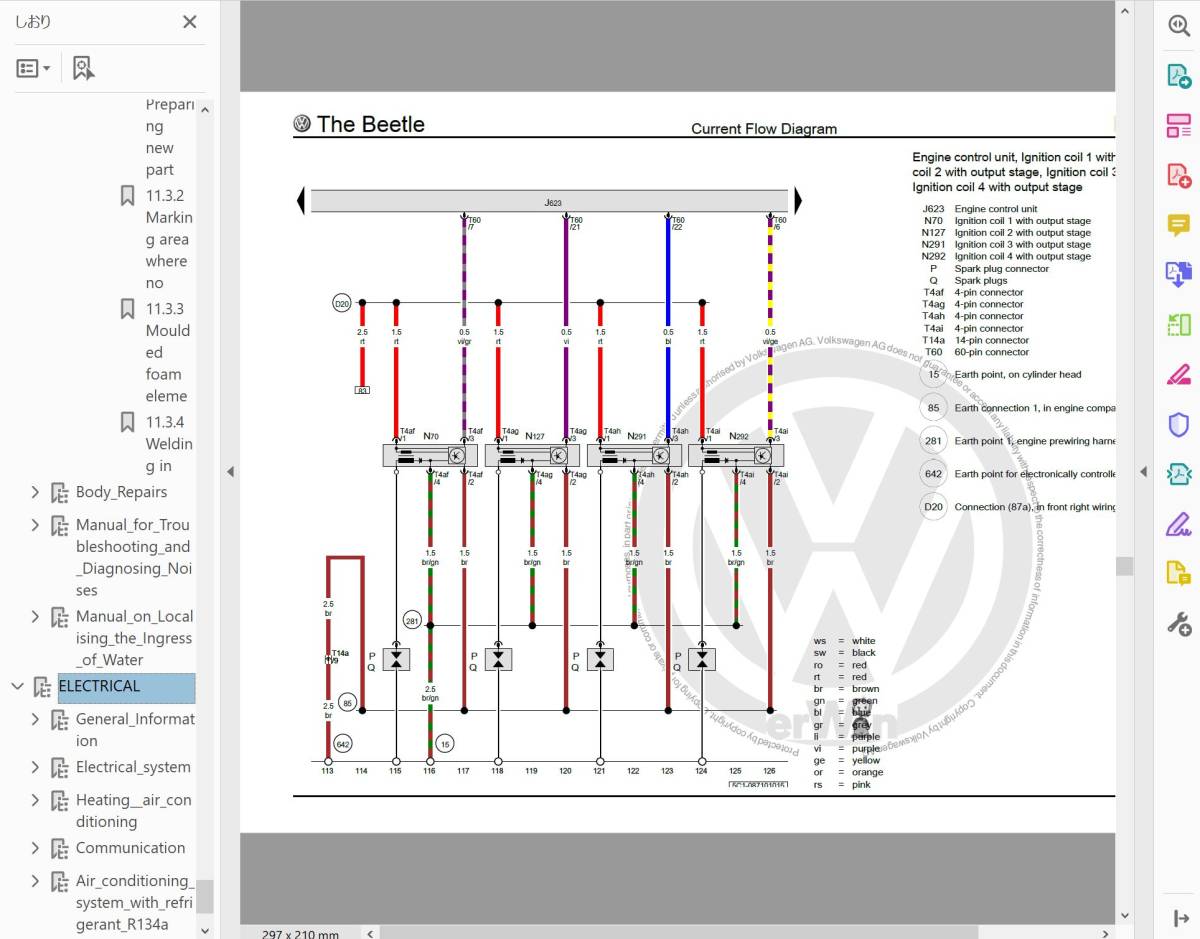The height and width of the screenshot is (939, 1200).
Task: Expand the Communication bookmark
Action: (35, 848)
